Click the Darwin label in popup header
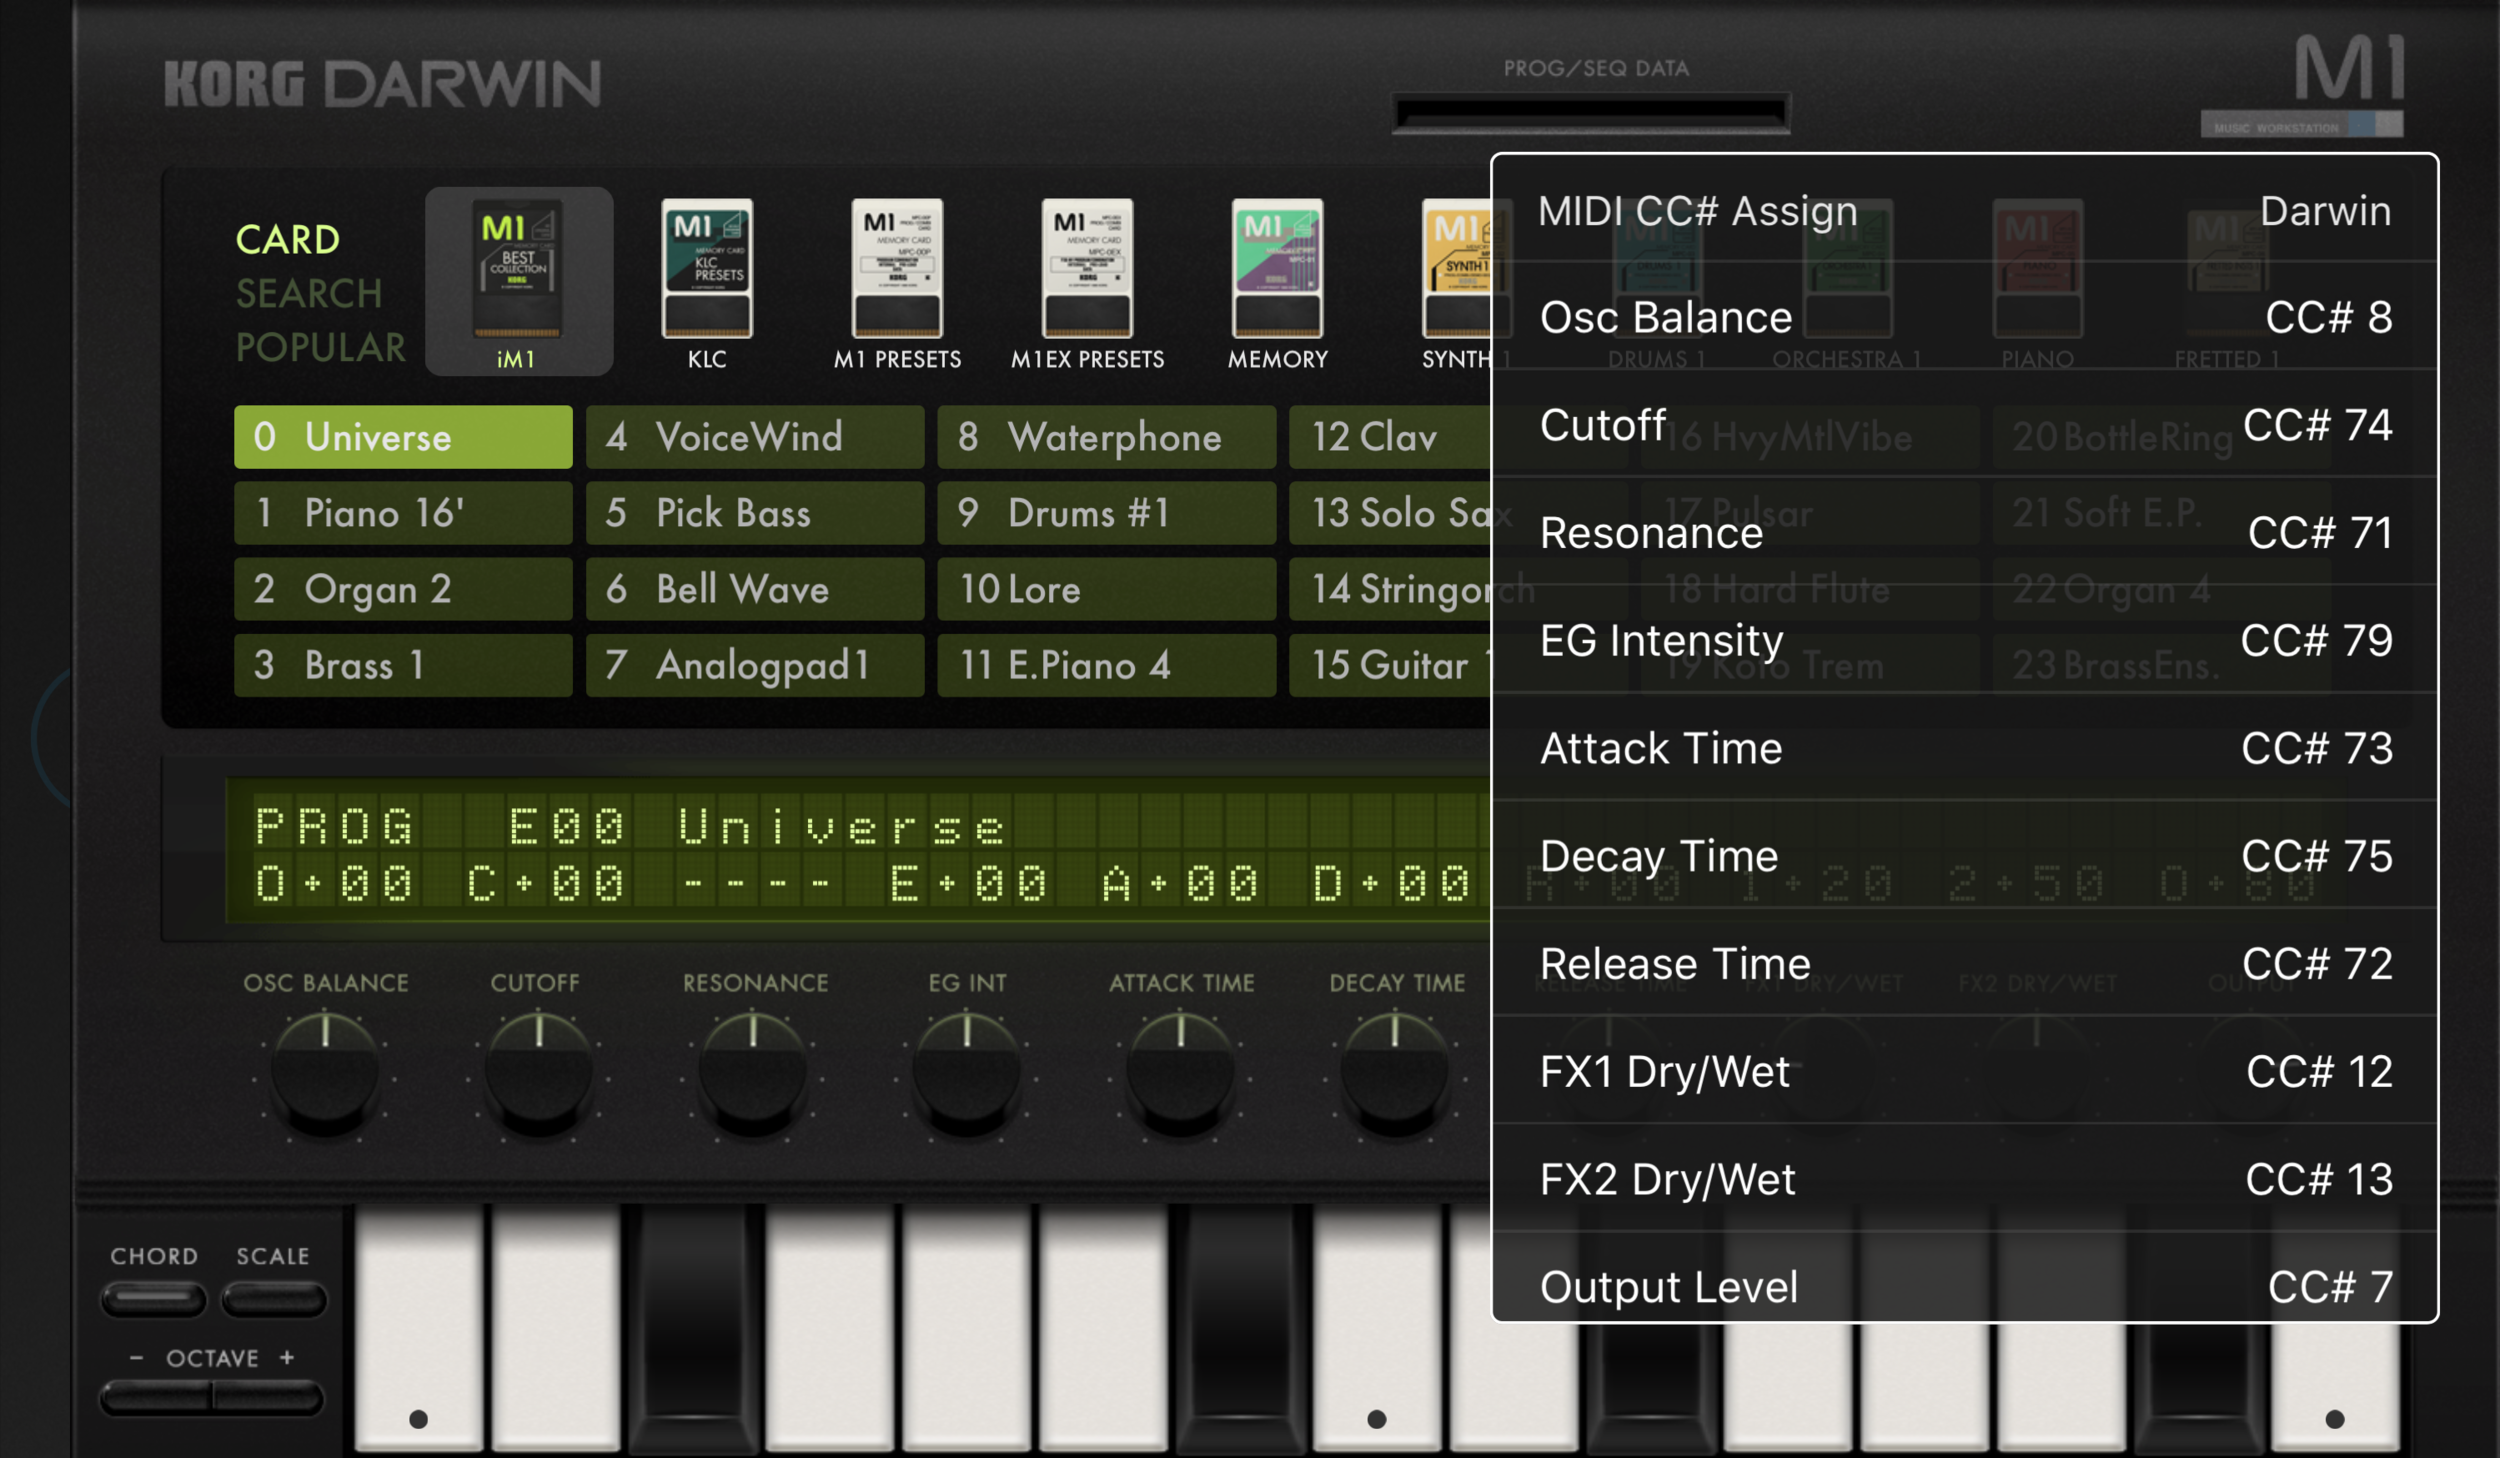Viewport: 2500px width, 1458px height. pyautogui.click(x=2325, y=211)
